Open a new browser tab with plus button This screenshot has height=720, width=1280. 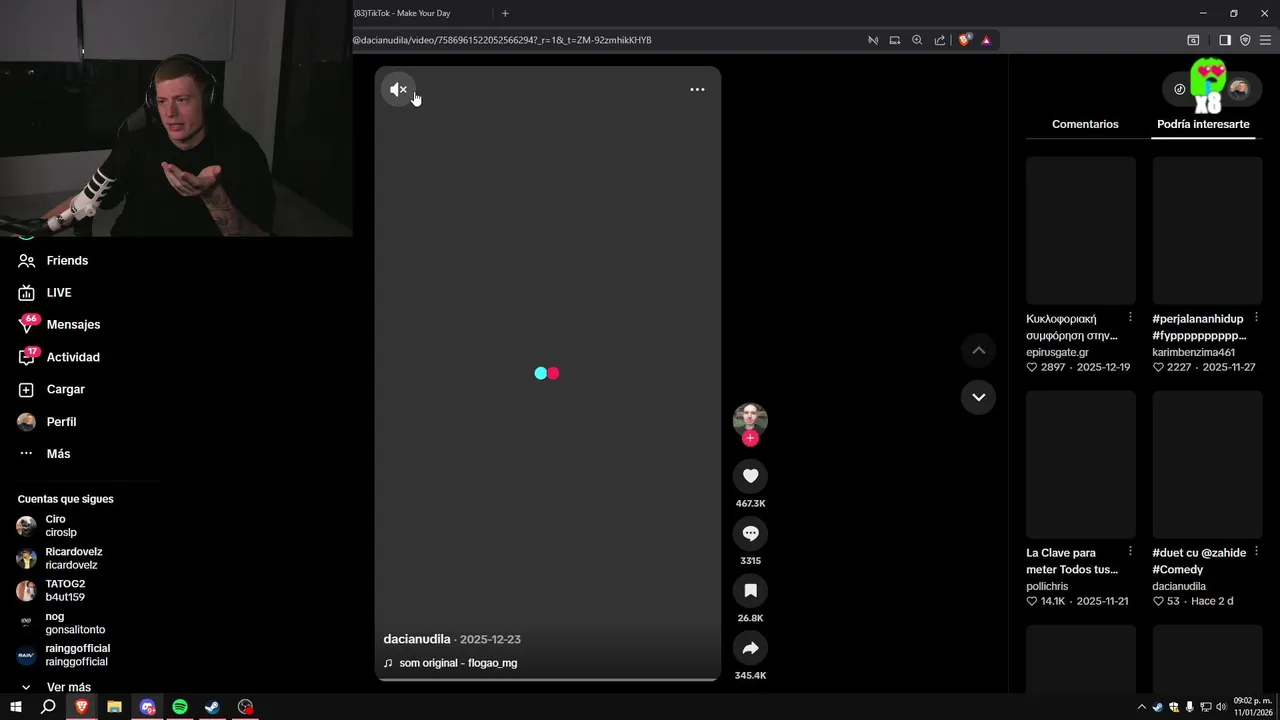coord(505,13)
